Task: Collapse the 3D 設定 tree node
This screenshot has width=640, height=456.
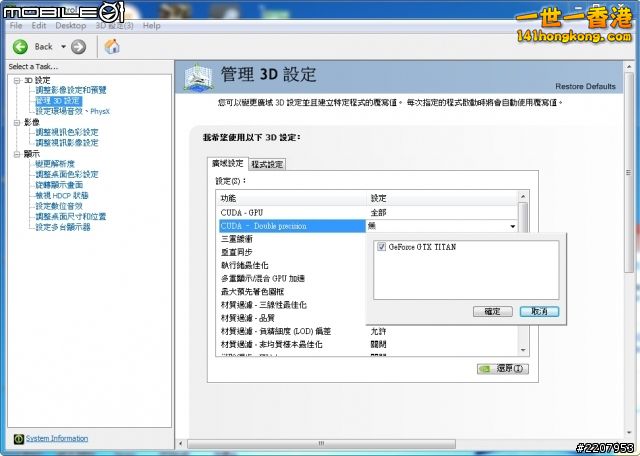Action: [16, 80]
